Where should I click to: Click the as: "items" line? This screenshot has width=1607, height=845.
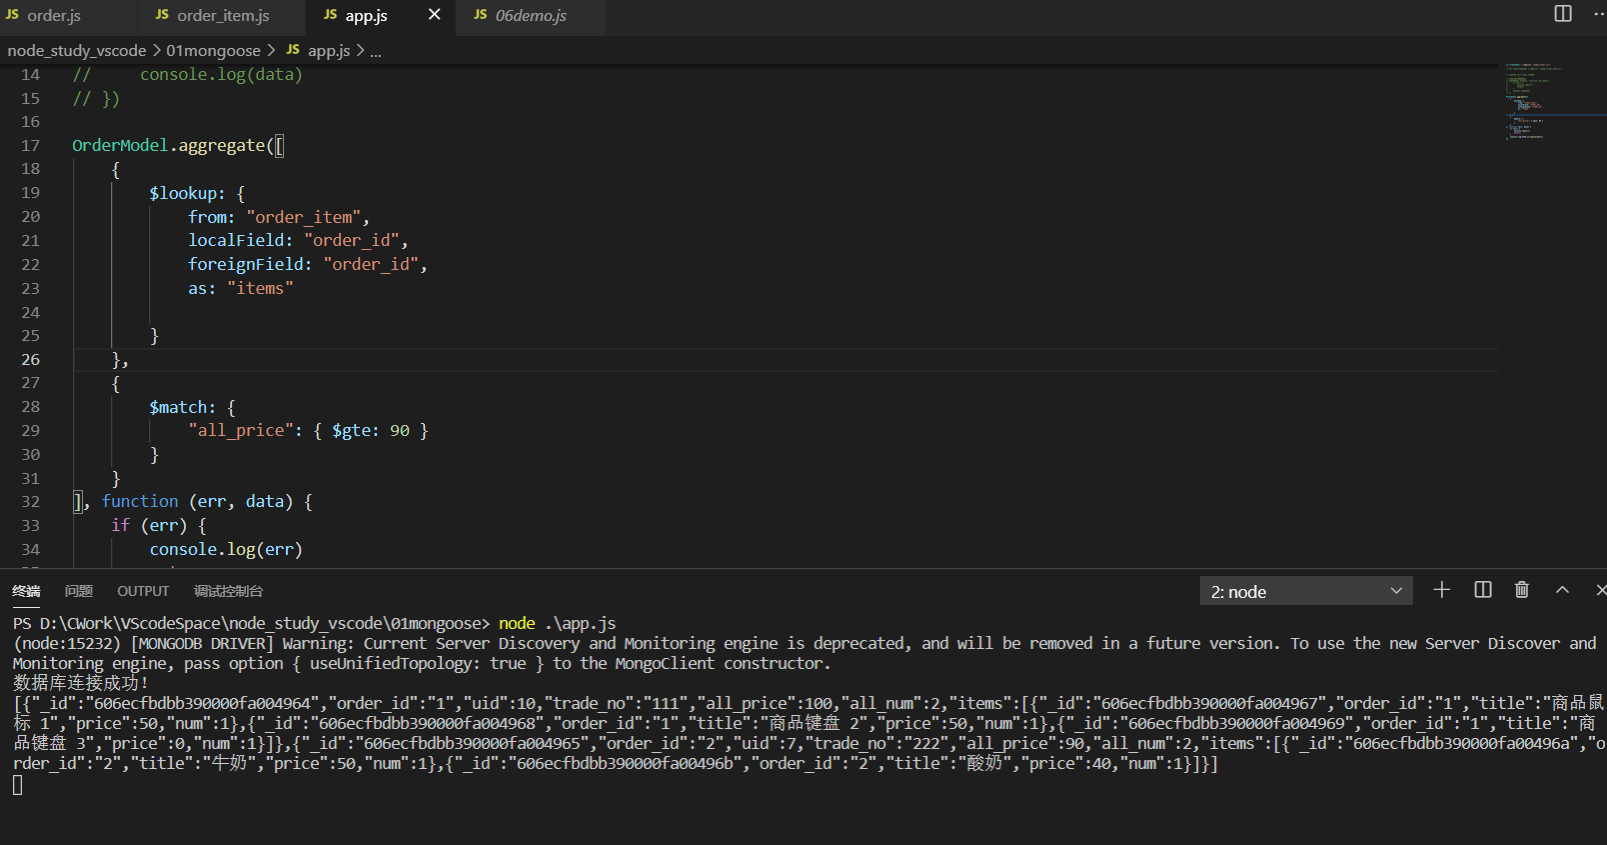tap(241, 289)
